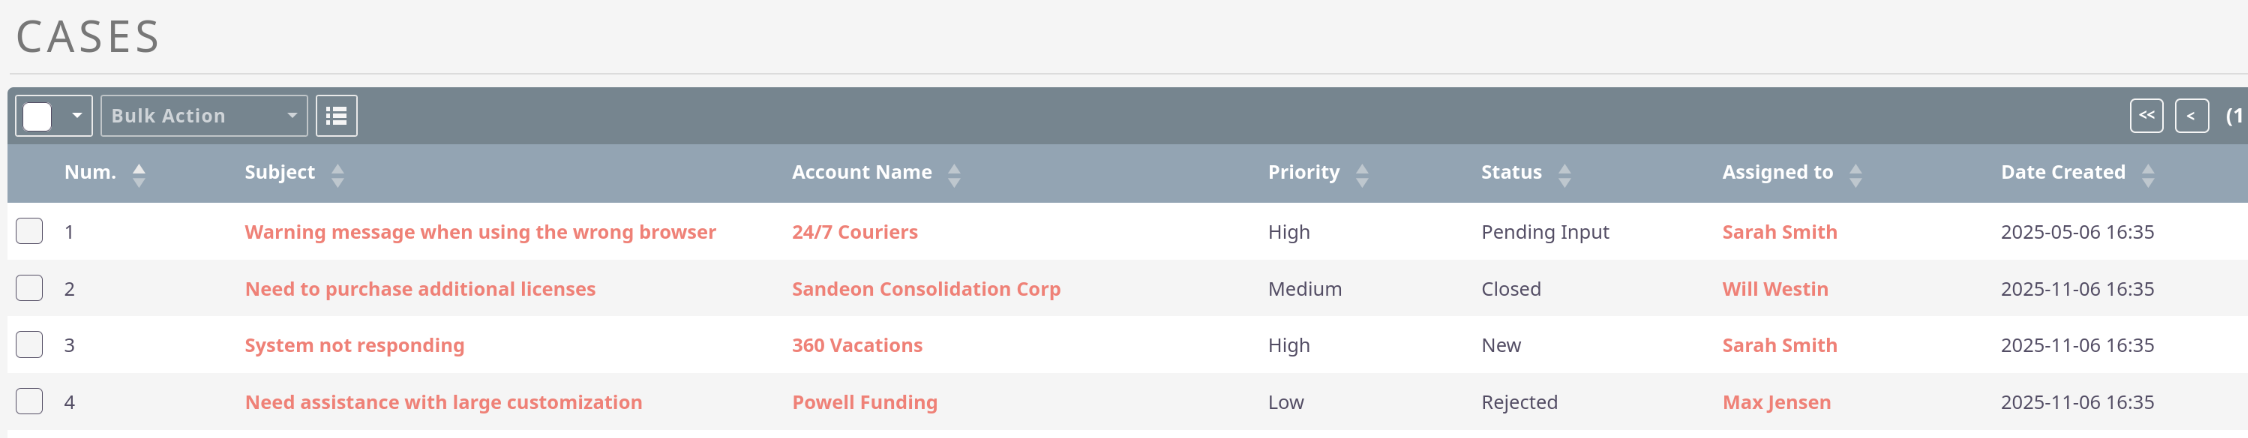Screen dimensions: 2248x438
Task: Open the 24/7 Couriers account
Action: pyautogui.click(x=854, y=232)
